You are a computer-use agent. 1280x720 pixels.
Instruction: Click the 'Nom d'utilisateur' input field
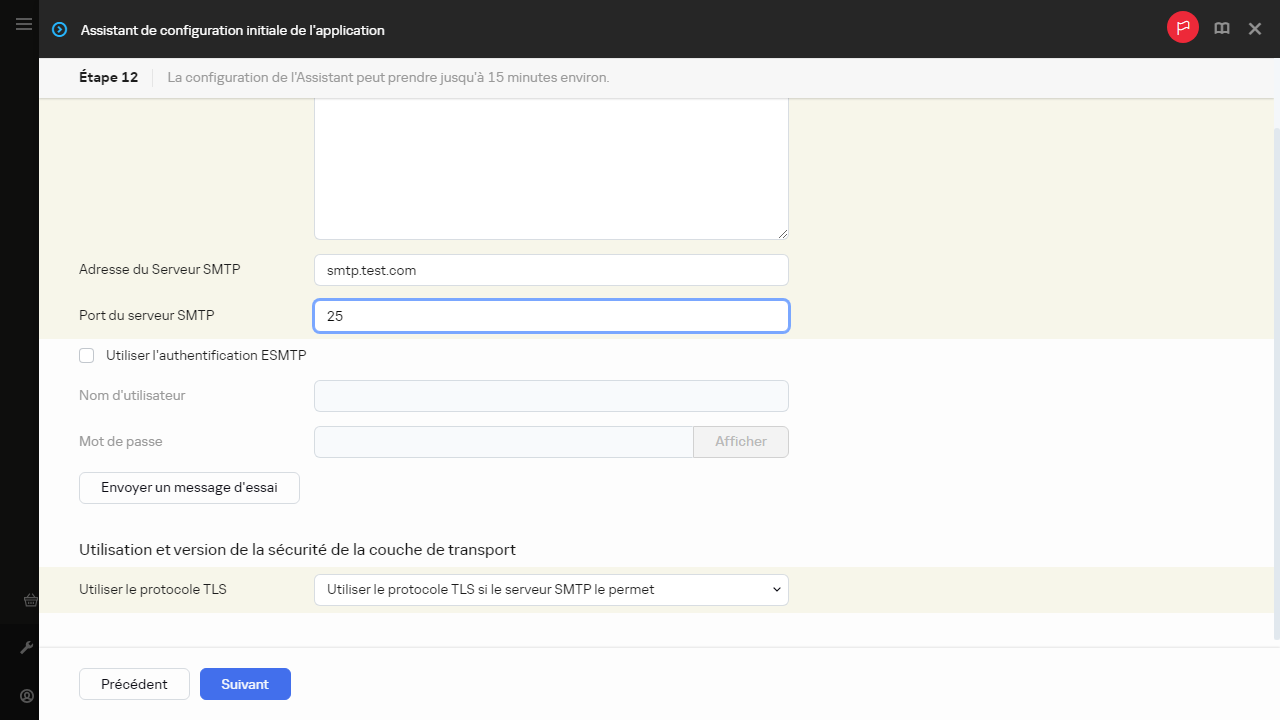pyautogui.click(x=551, y=396)
